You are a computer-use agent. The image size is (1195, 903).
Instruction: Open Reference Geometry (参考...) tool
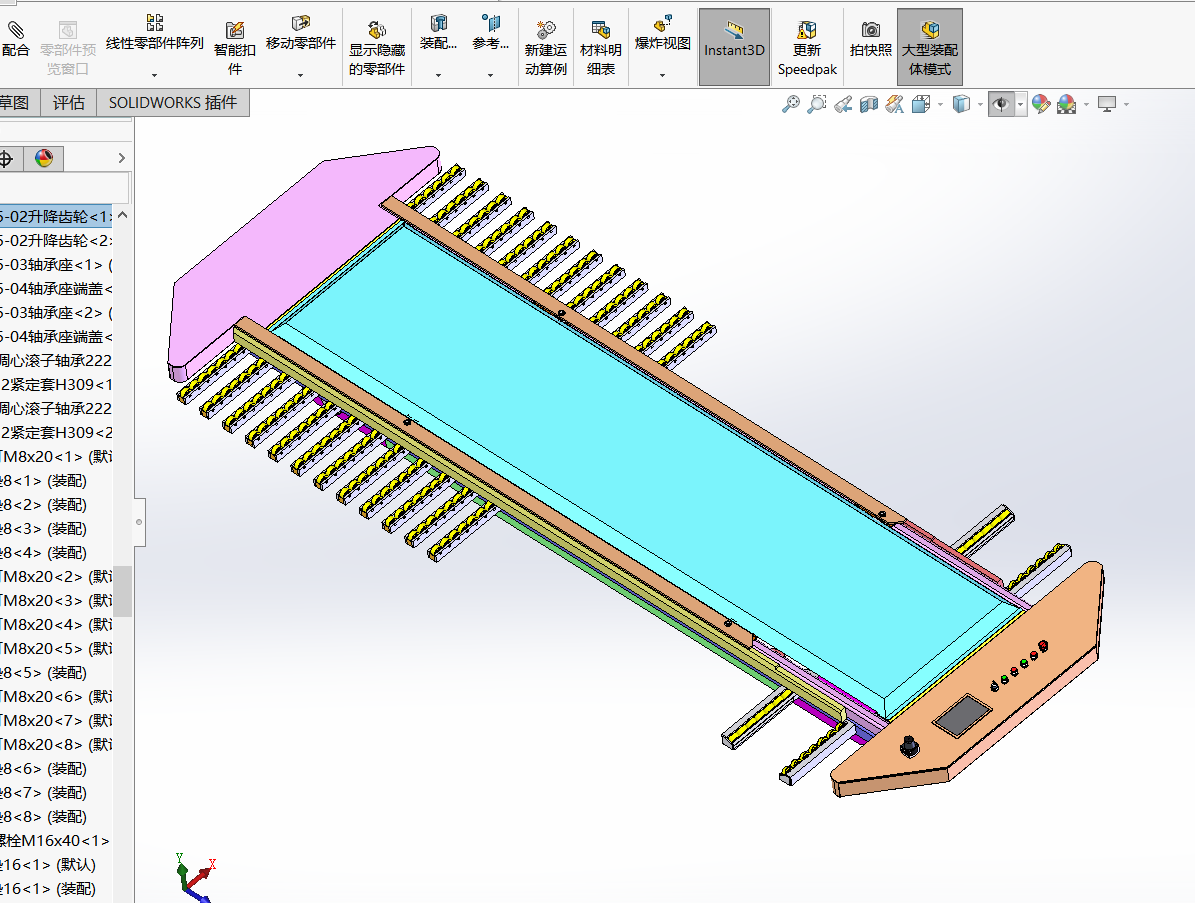coord(490,34)
